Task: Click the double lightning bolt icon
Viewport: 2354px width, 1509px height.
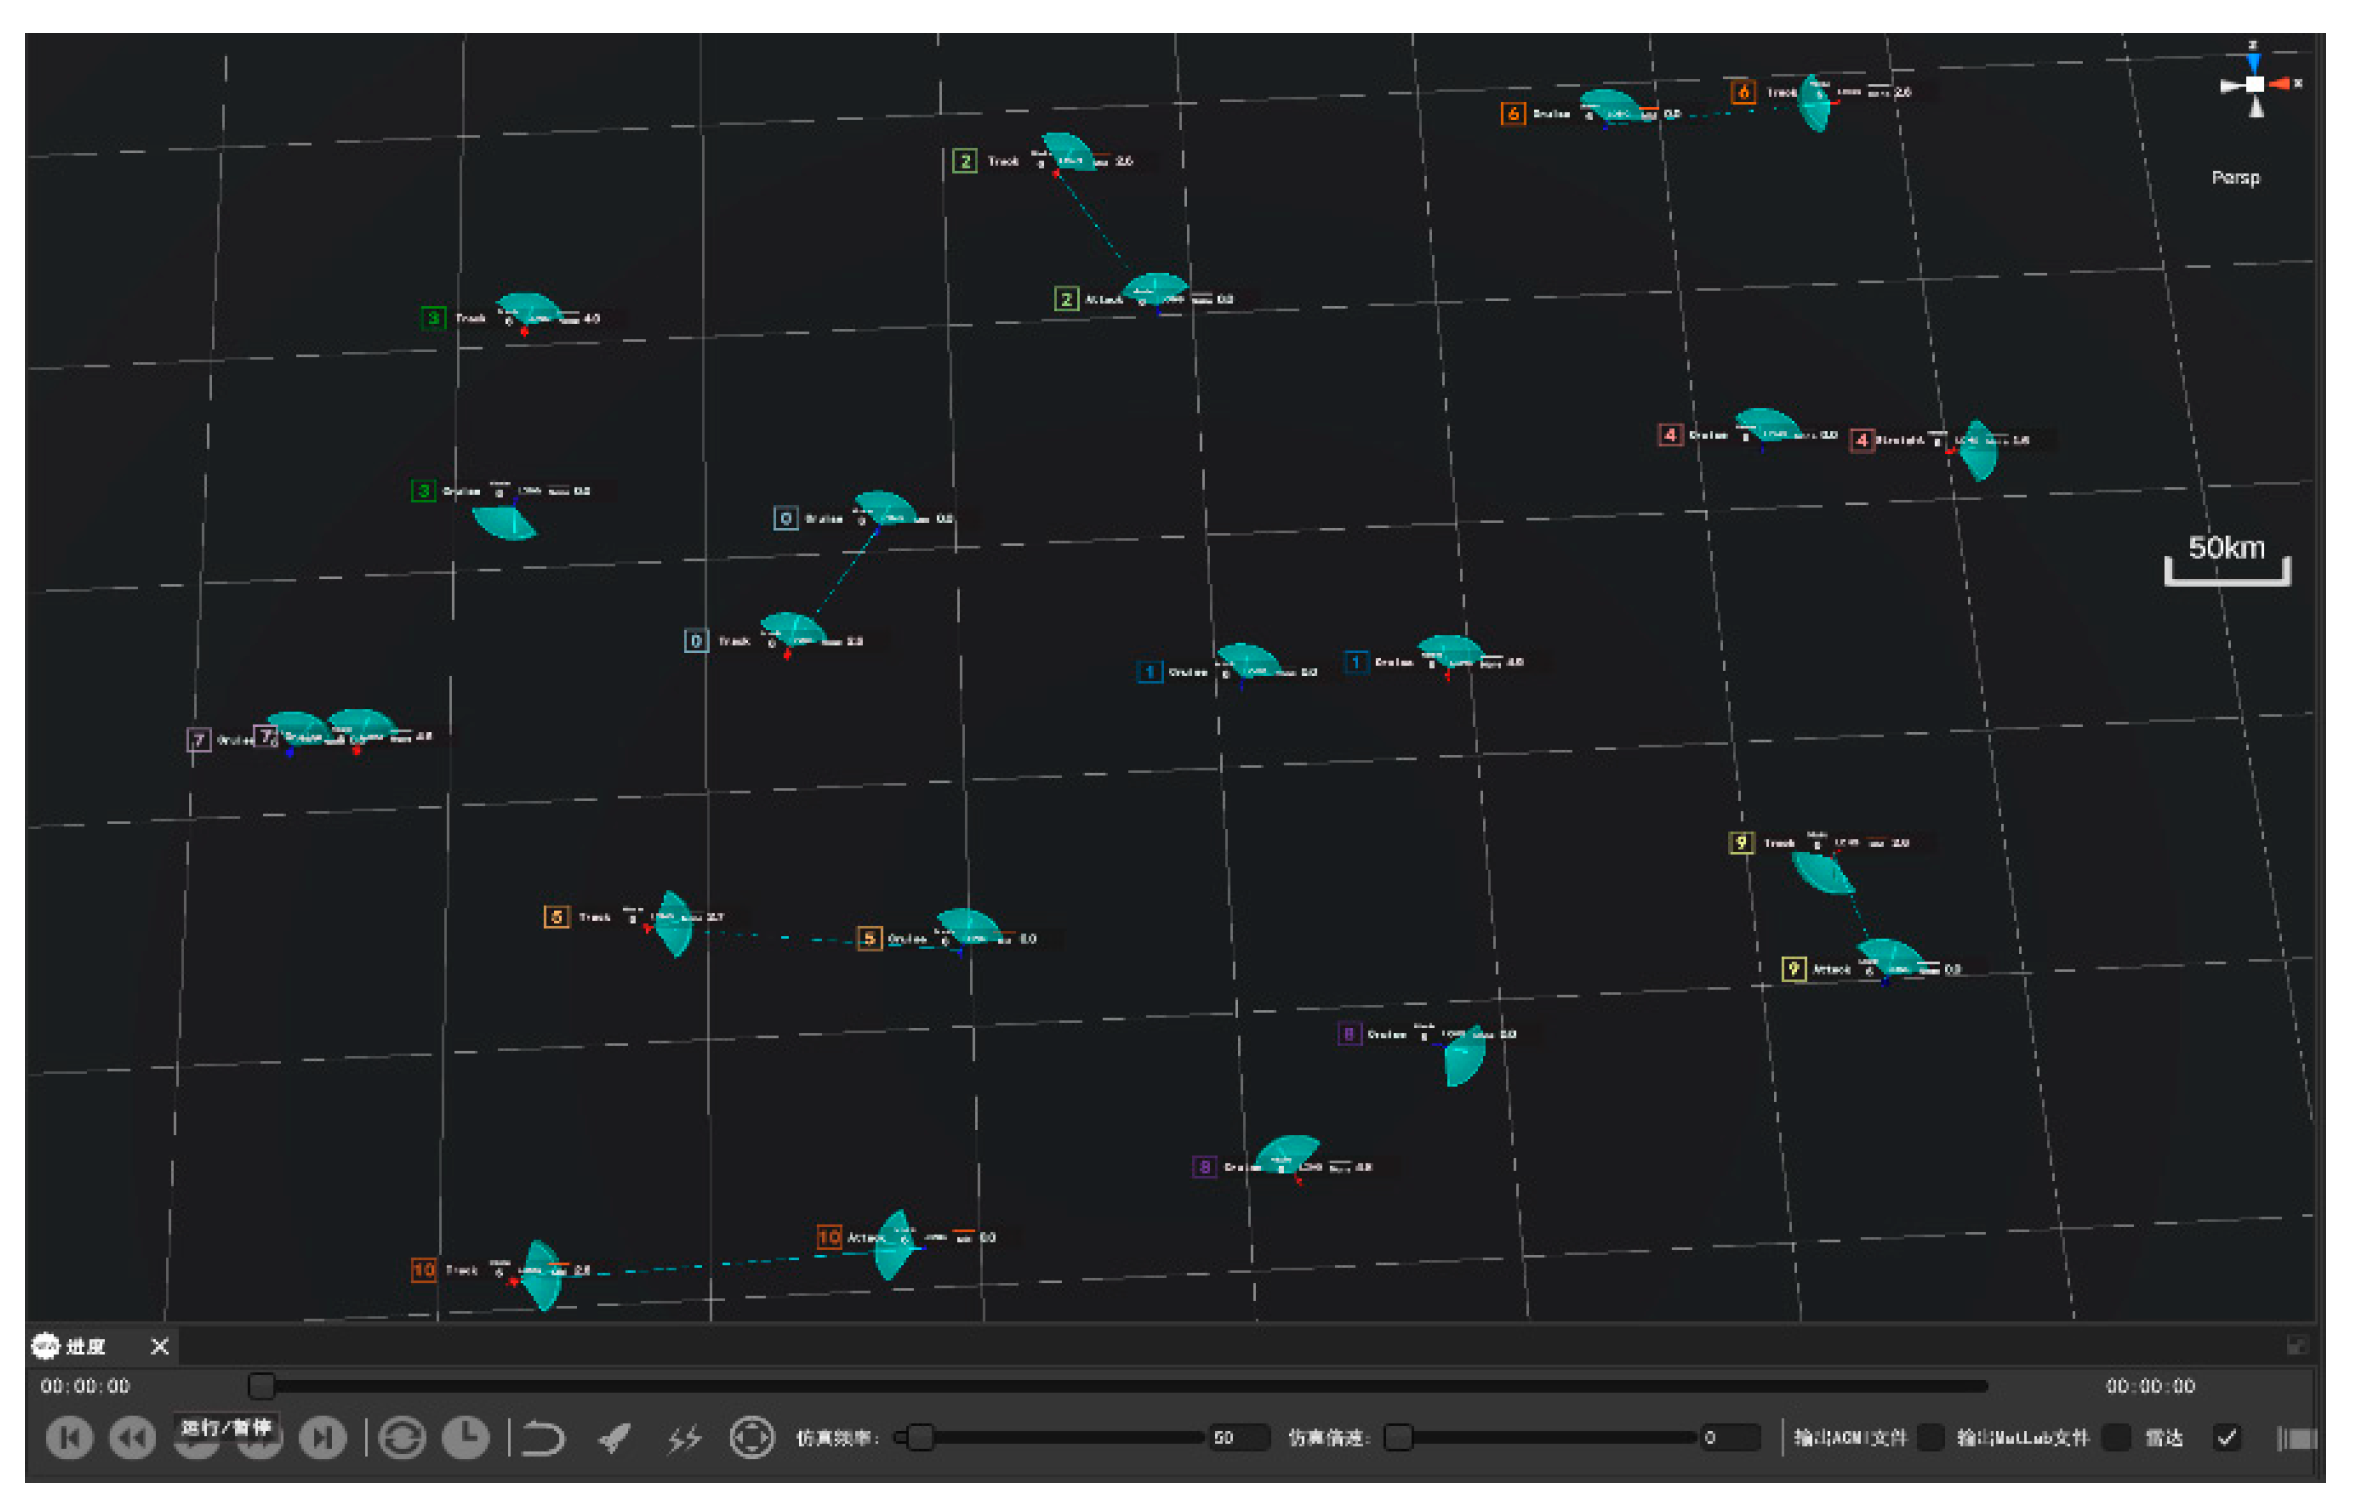Action: [684, 1439]
